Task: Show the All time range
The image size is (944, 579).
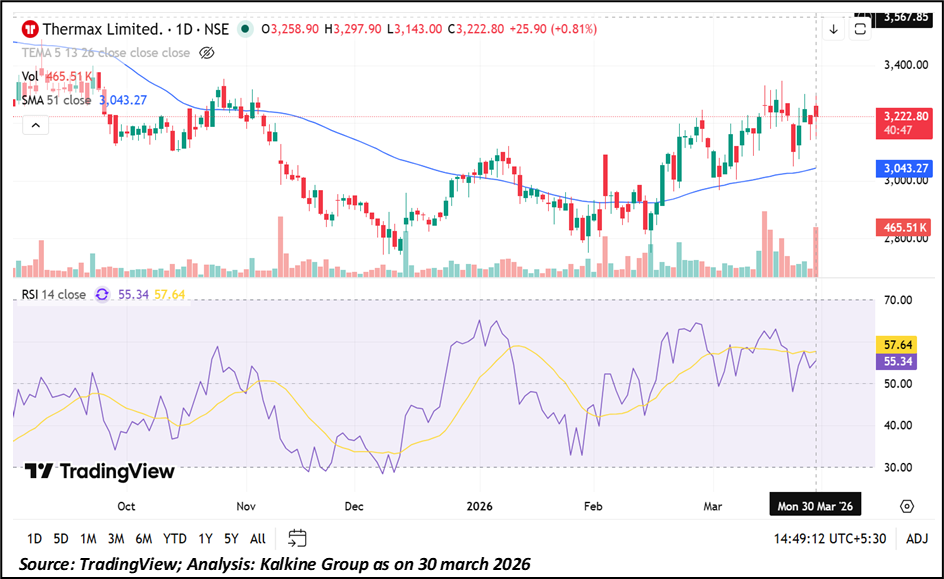Action: pos(258,538)
